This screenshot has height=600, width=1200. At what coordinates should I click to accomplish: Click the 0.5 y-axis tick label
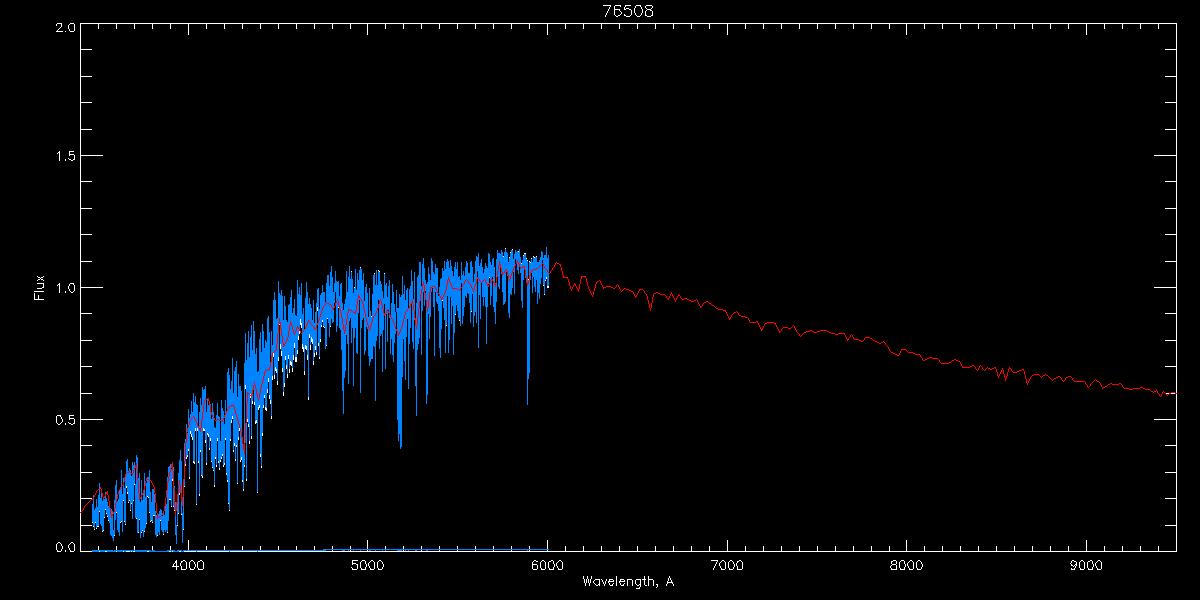[x=65, y=419]
